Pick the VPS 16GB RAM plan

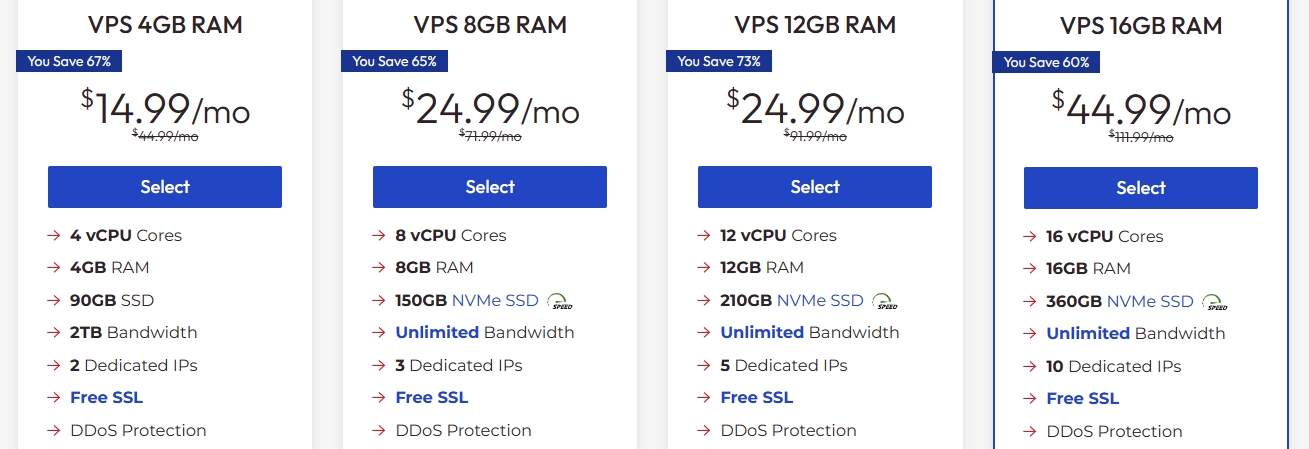(x=1140, y=188)
